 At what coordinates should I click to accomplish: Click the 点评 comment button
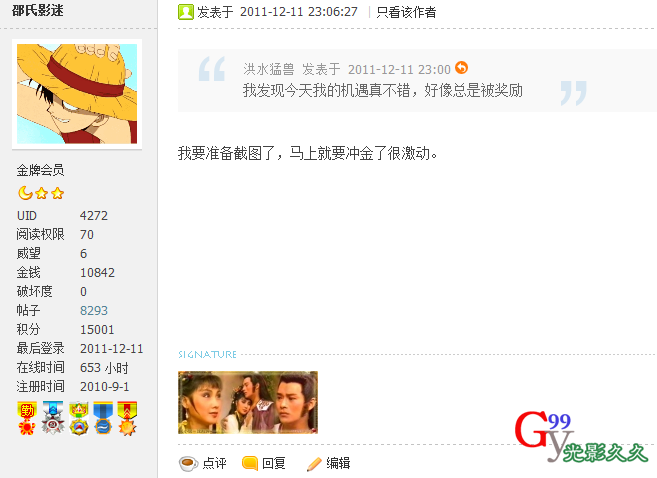[x=214, y=463]
